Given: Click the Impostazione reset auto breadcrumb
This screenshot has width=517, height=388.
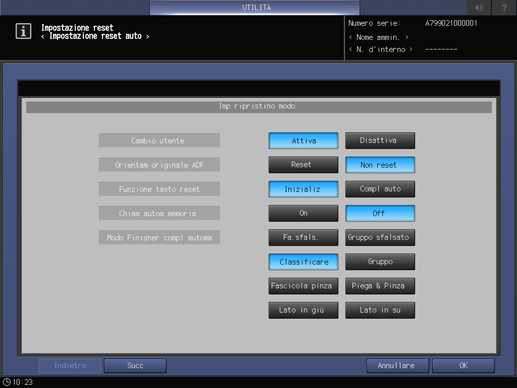Looking at the screenshot, I should coord(95,36).
